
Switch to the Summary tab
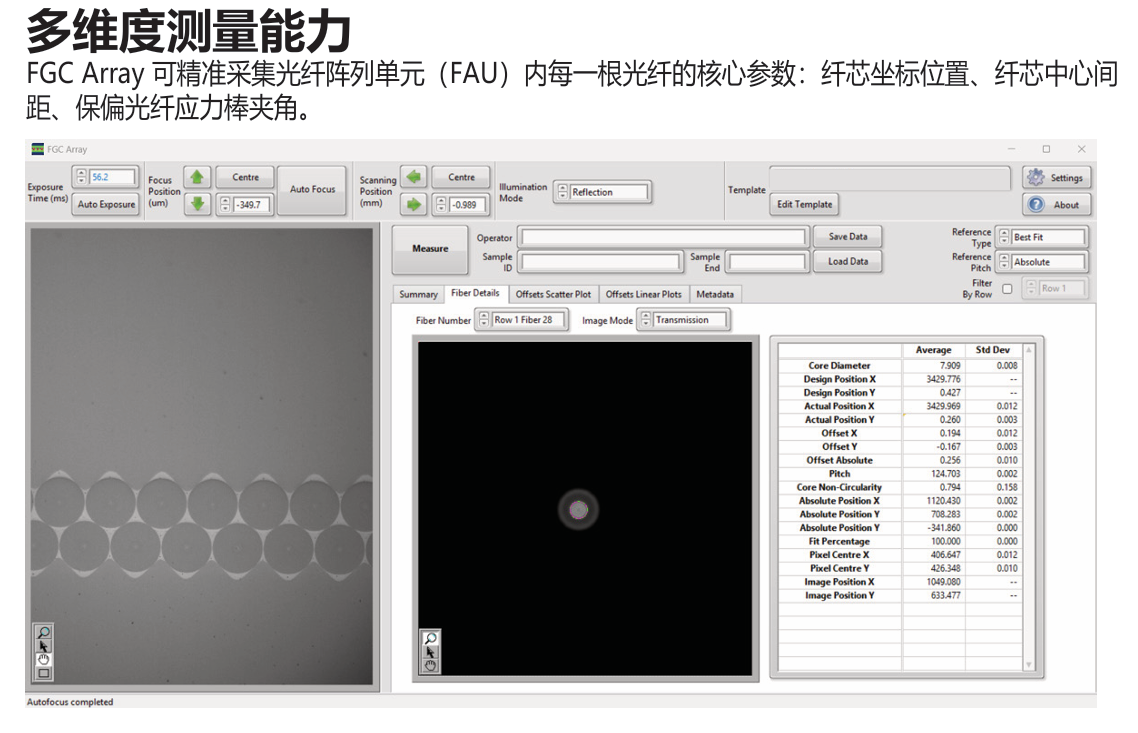click(x=418, y=295)
